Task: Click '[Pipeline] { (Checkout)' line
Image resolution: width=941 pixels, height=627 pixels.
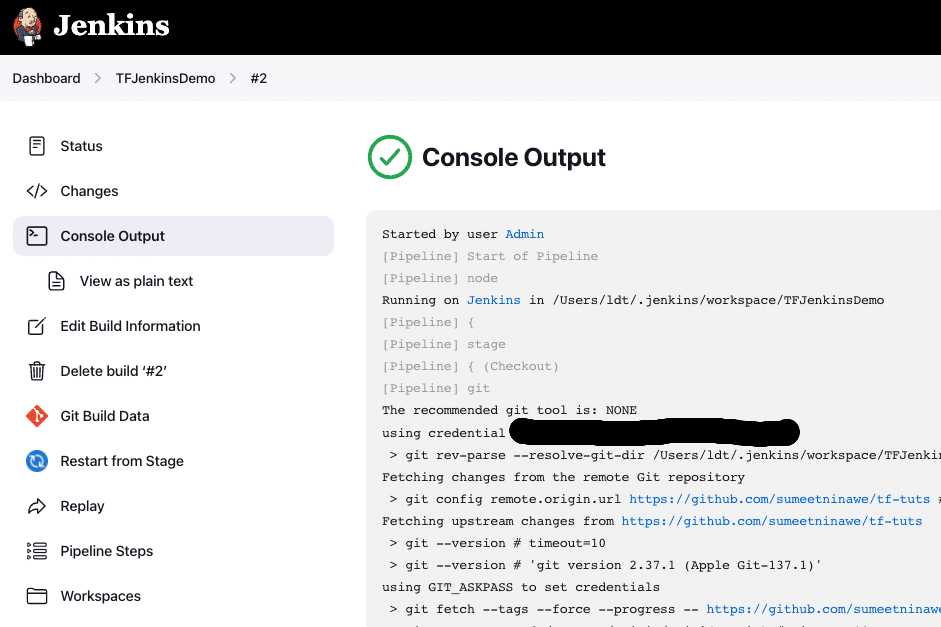Action: point(470,366)
